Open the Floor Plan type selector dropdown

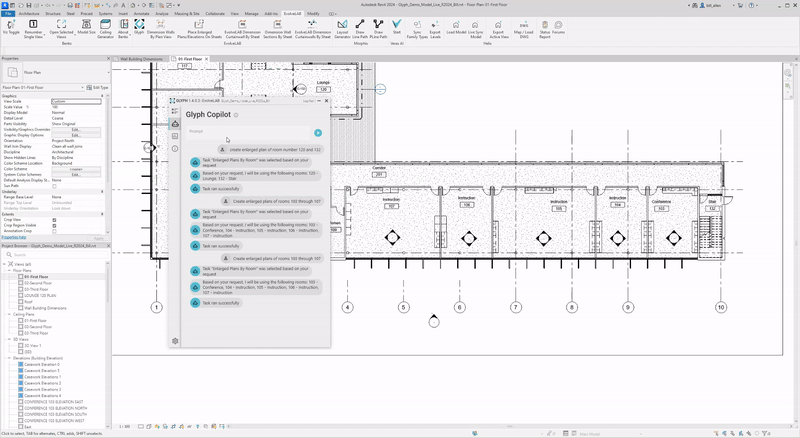click(x=60, y=74)
